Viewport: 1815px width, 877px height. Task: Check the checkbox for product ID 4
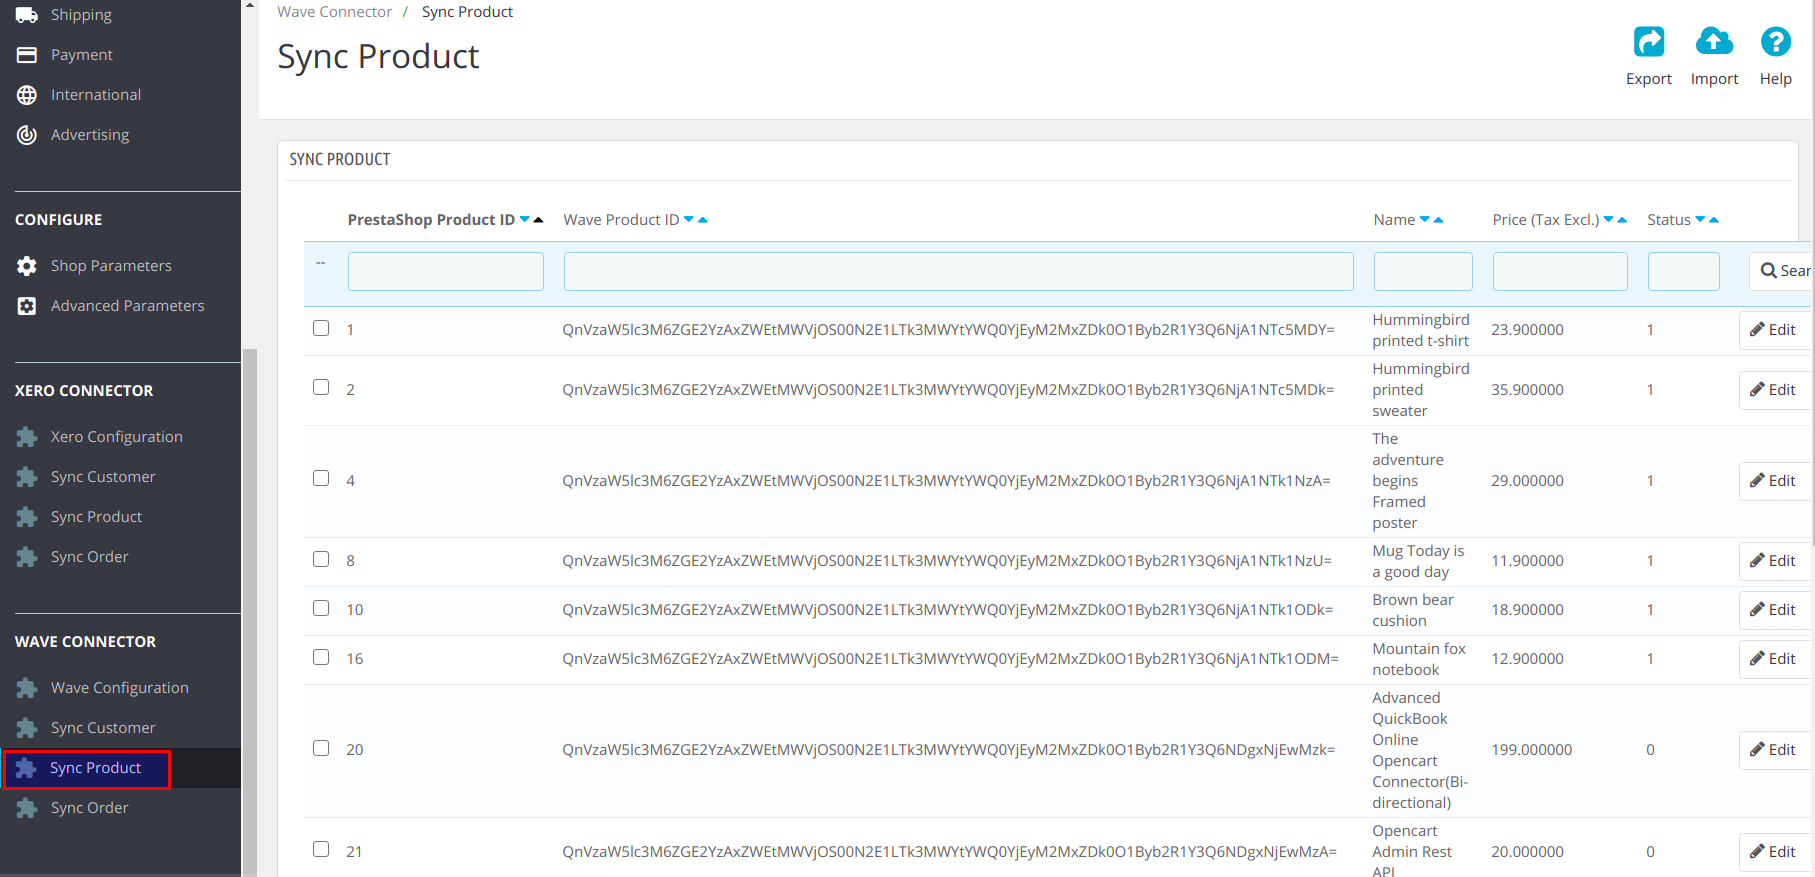pyautogui.click(x=321, y=478)
